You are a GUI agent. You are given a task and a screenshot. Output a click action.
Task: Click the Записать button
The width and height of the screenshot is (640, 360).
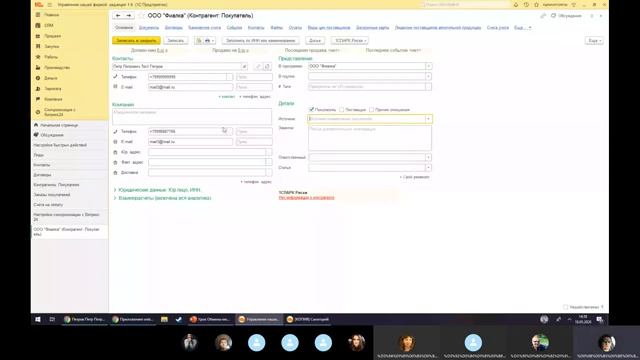pyautogui.click(x=176, y=40)
